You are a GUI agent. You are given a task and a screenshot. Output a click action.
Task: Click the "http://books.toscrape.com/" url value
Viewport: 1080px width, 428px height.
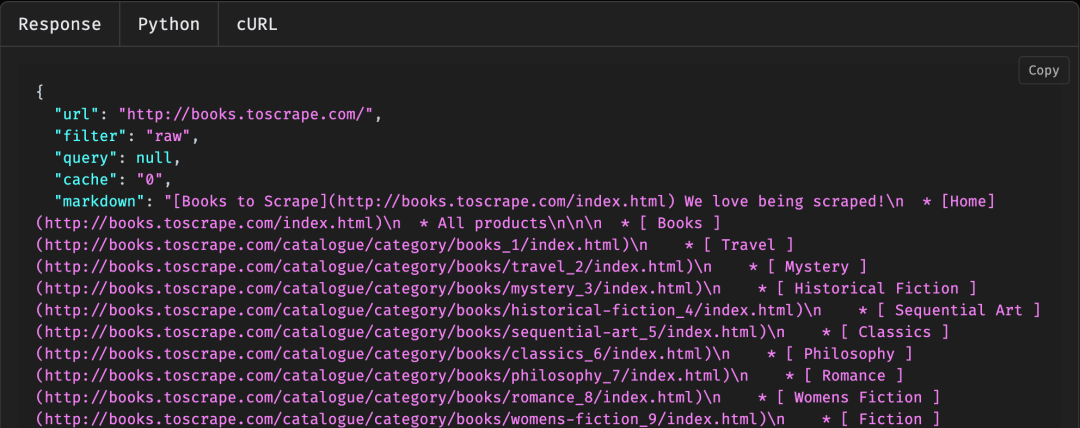(247, 115)
